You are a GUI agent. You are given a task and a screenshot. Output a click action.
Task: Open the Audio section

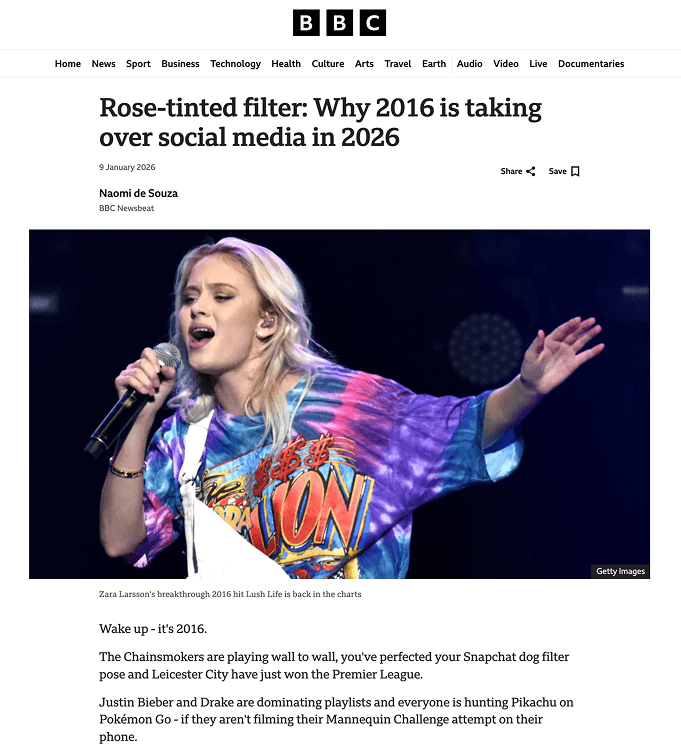click(x=469, y=64)
